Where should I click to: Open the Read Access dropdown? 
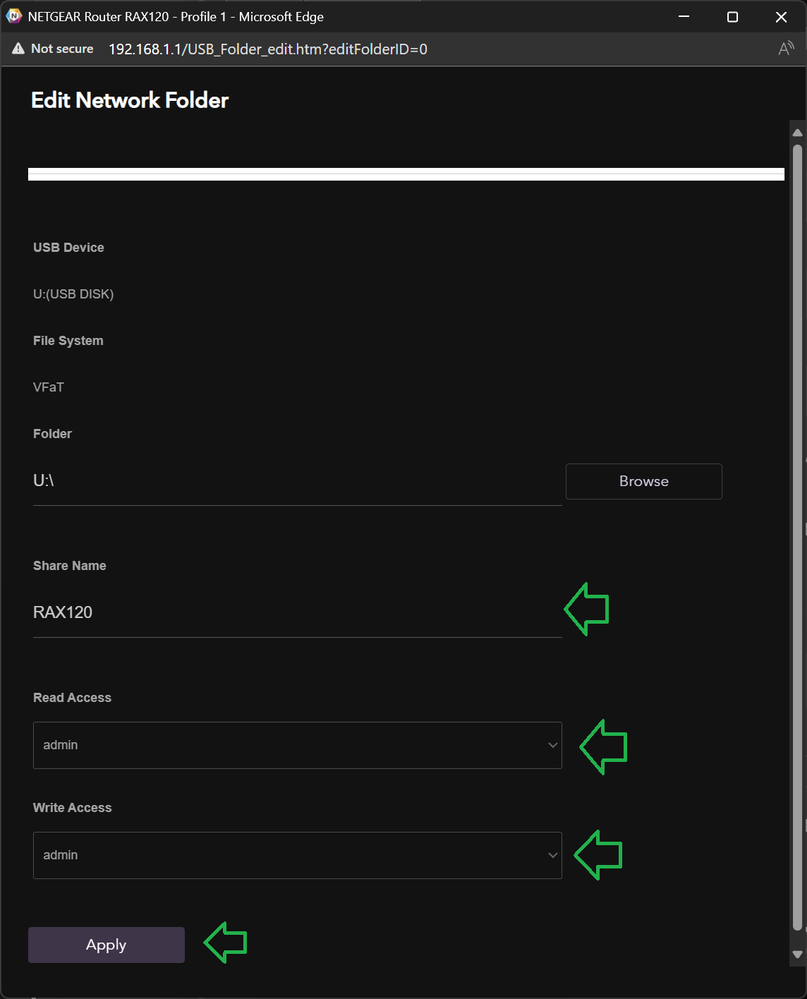pos(297,745)
